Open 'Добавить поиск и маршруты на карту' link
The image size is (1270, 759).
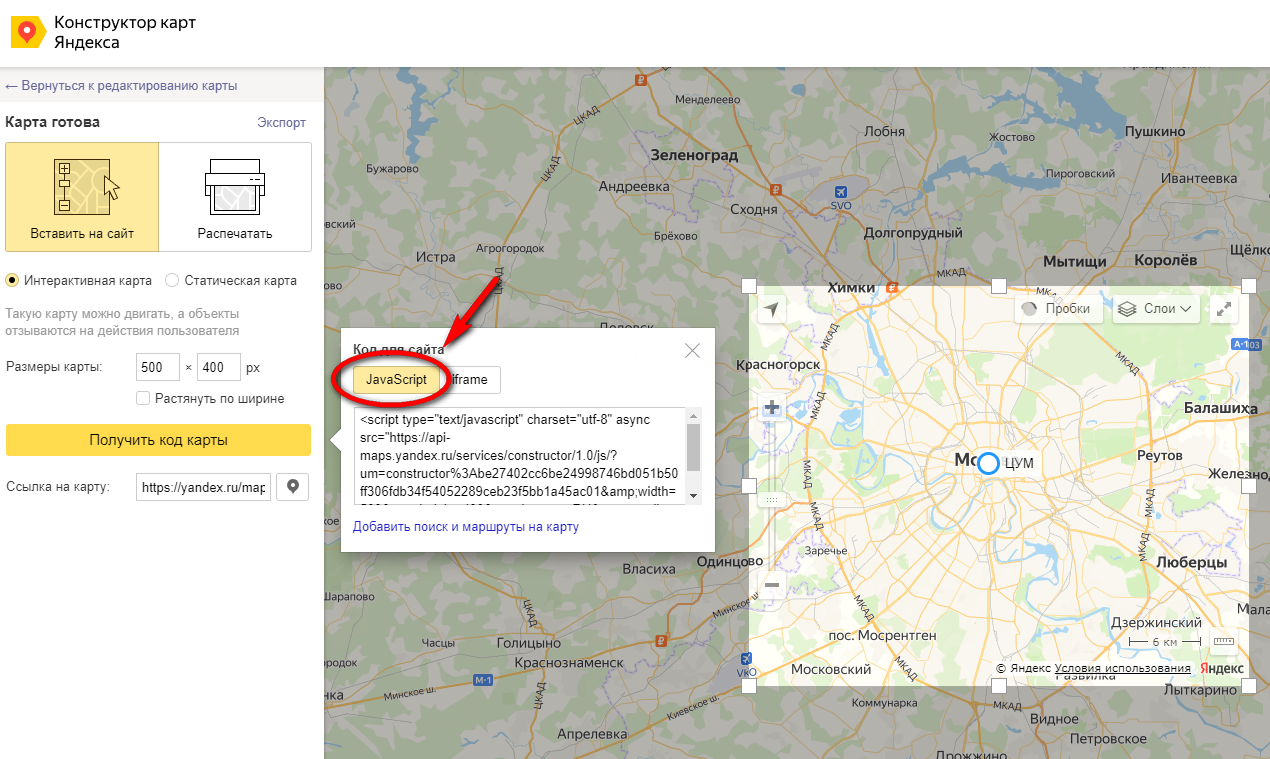[466, 526]
